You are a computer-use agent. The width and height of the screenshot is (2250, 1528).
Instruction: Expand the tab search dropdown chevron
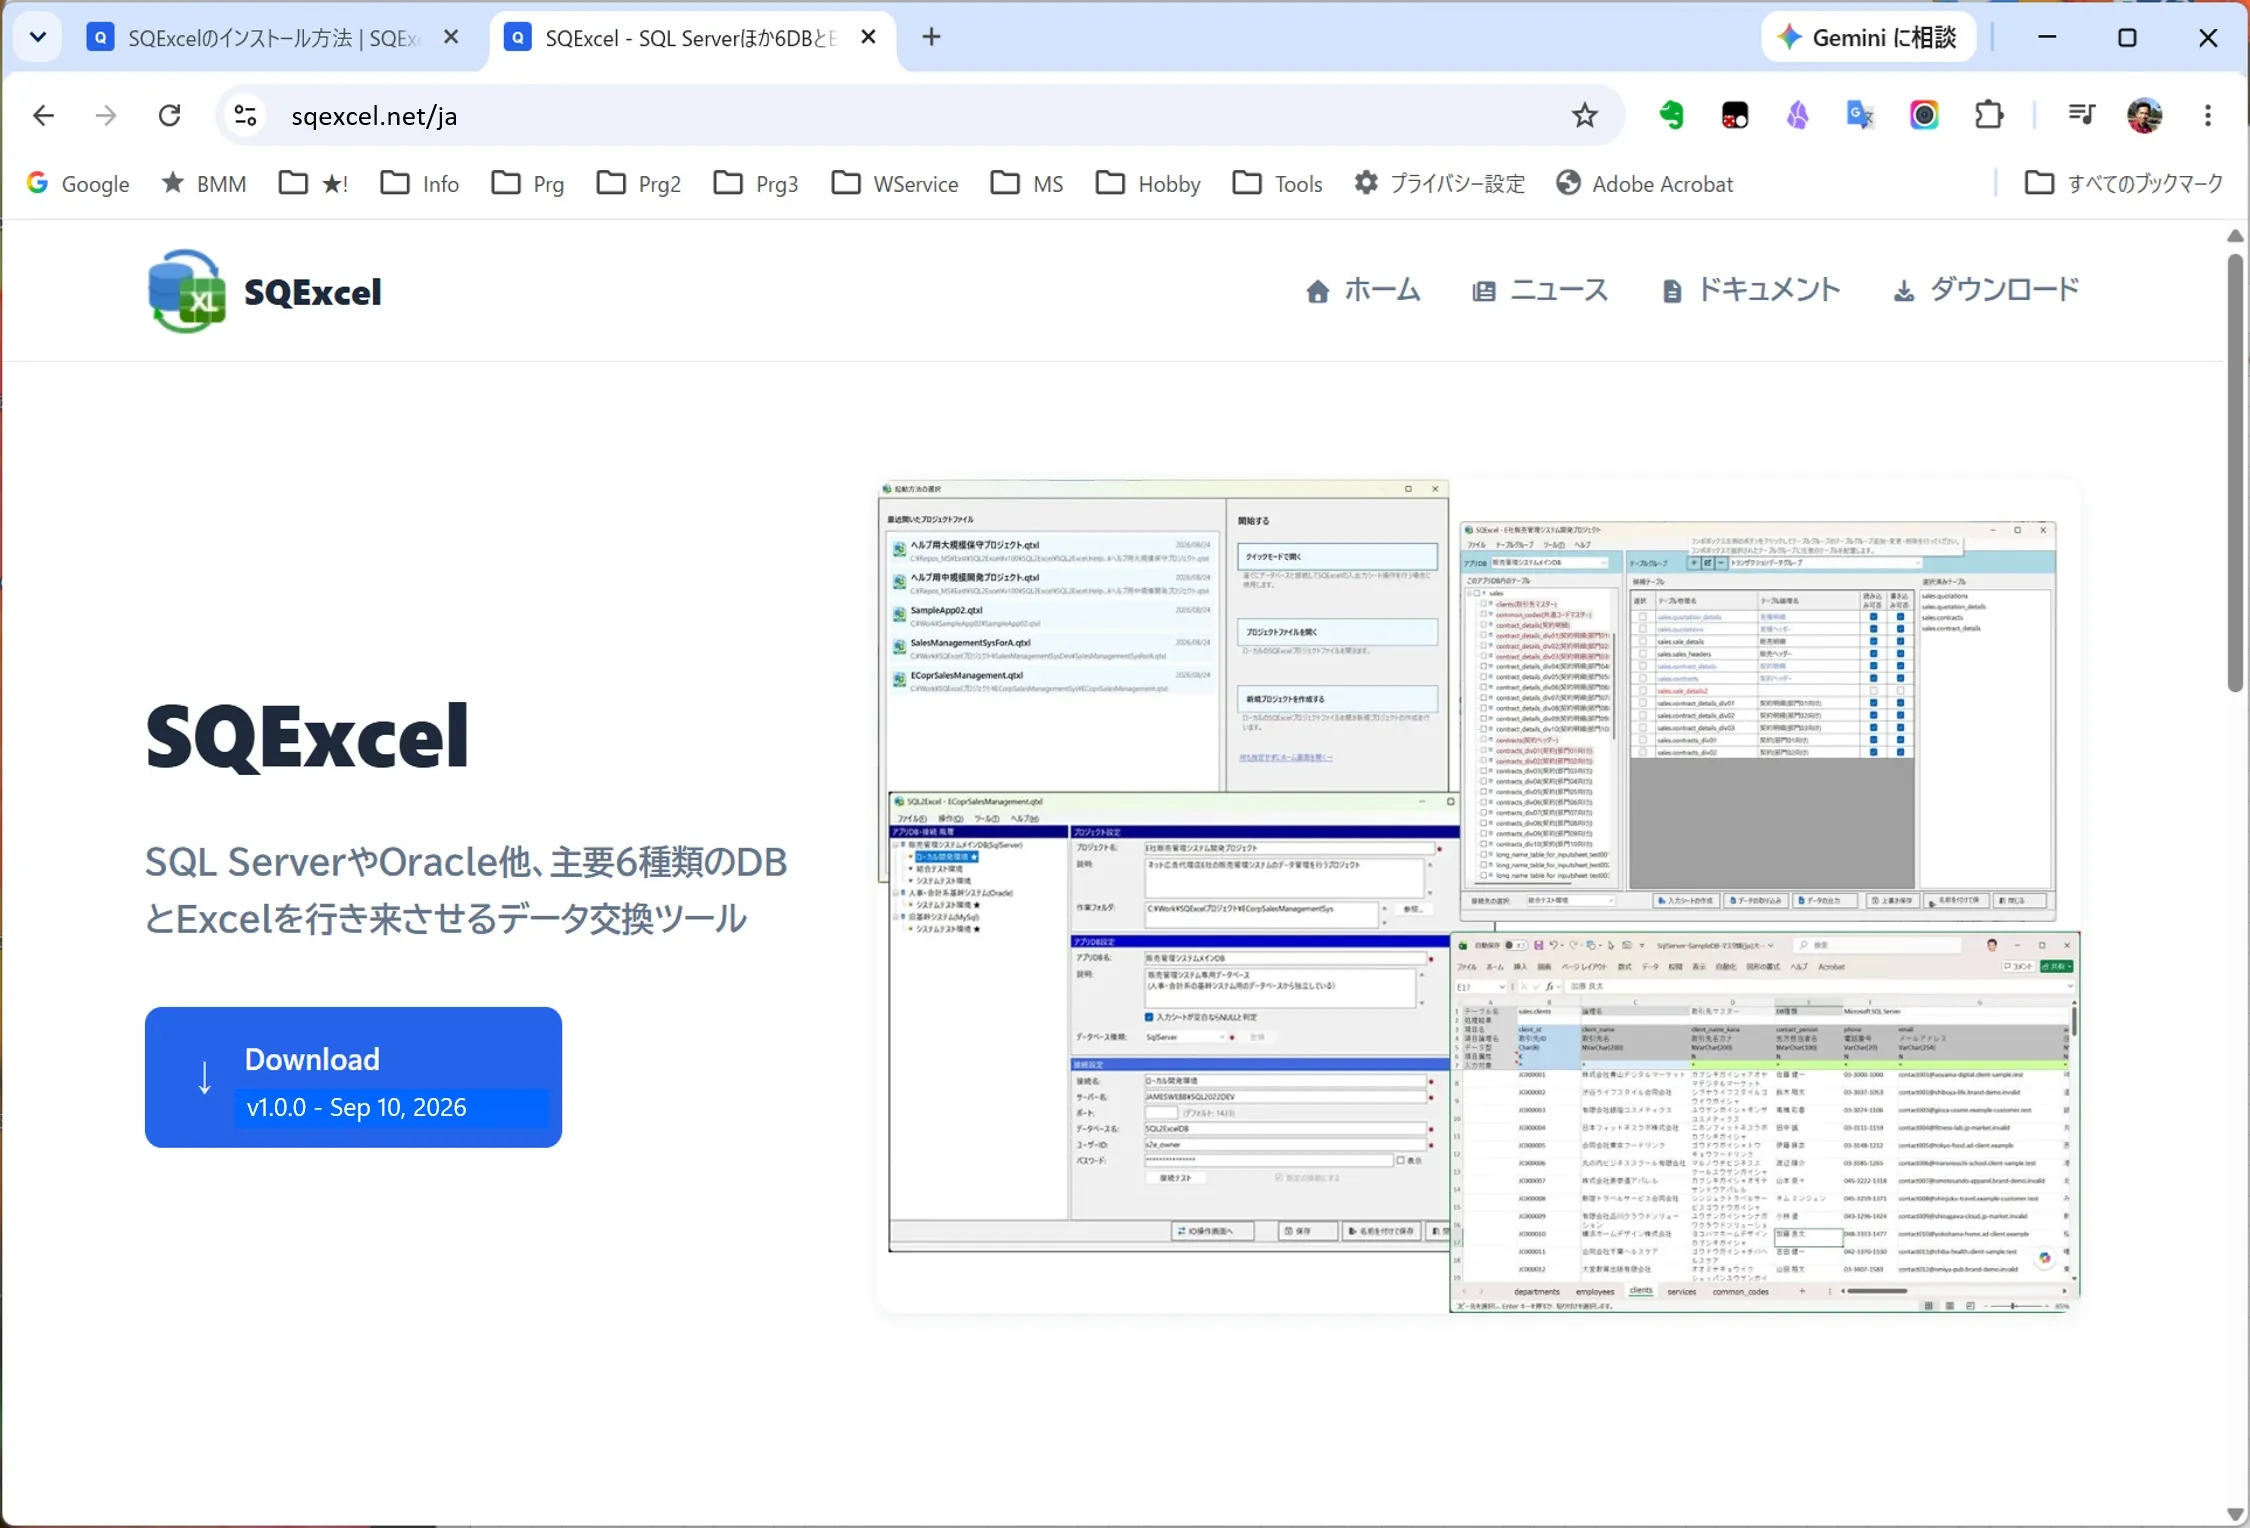38,37
